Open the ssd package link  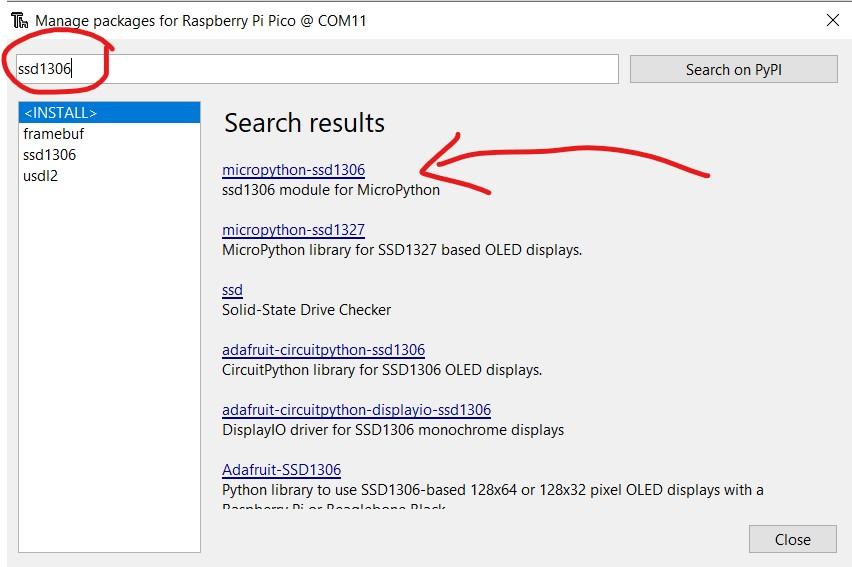coord(232,290)
